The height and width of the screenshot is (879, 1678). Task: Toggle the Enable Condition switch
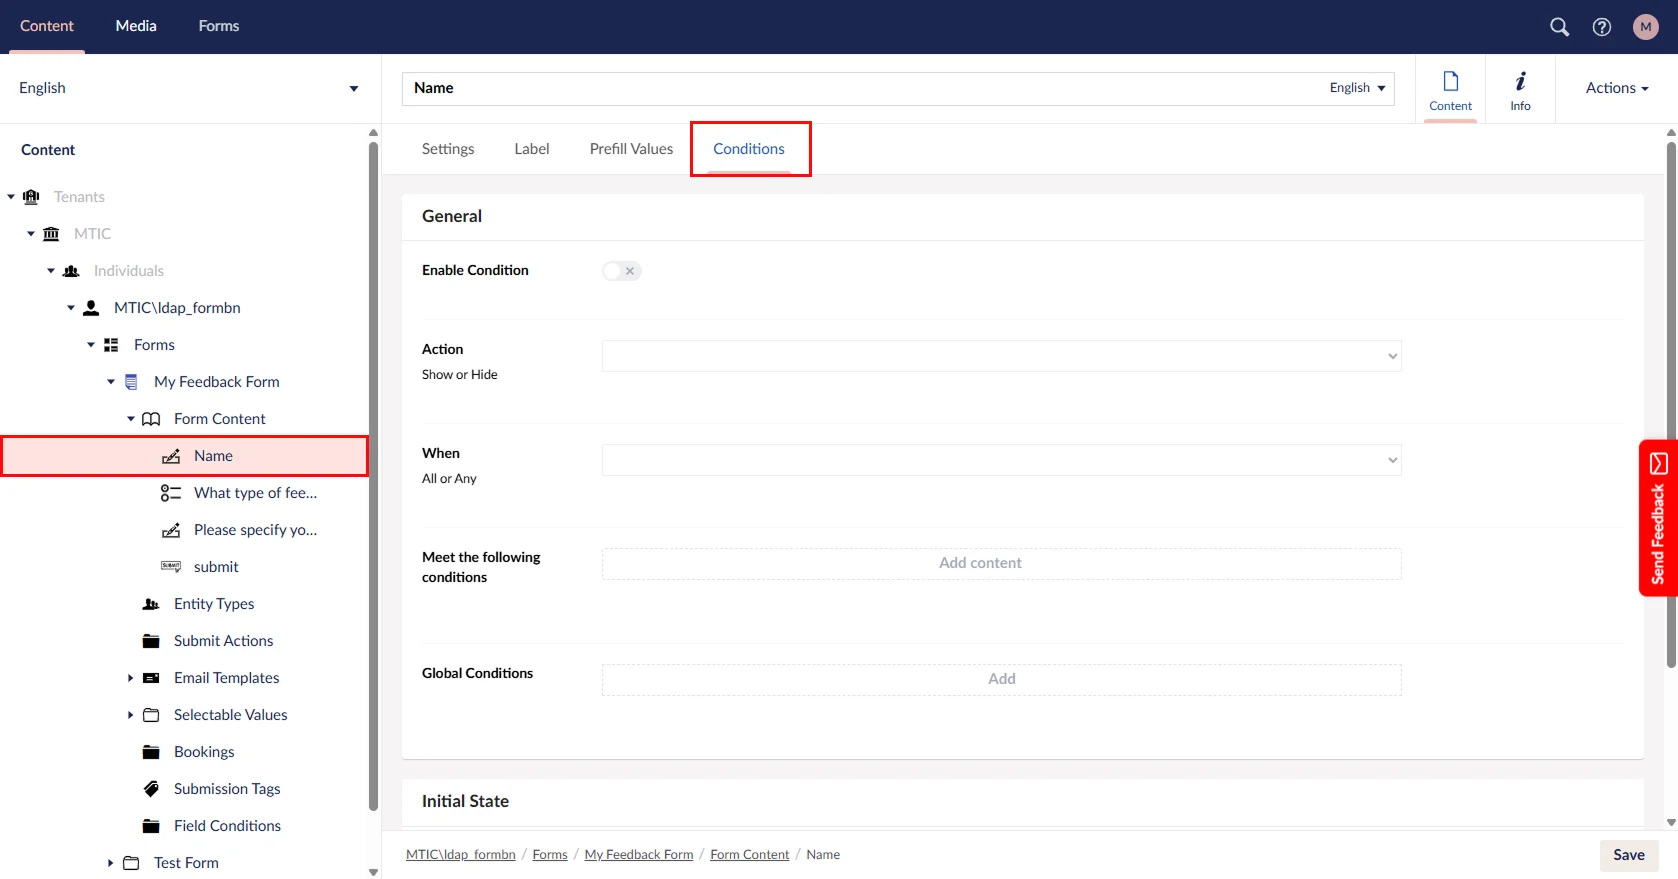621,271
